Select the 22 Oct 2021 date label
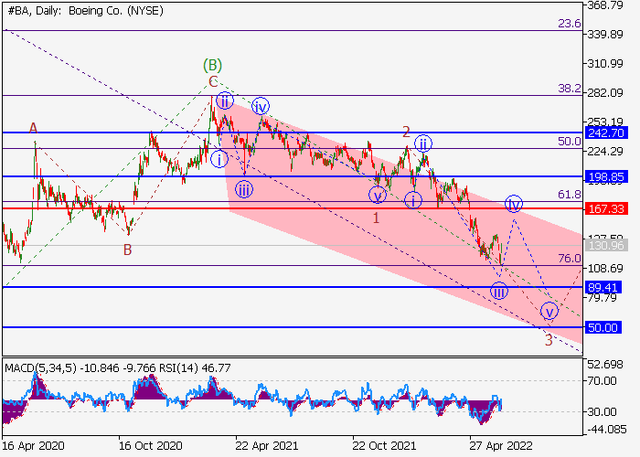 (384, 446)
